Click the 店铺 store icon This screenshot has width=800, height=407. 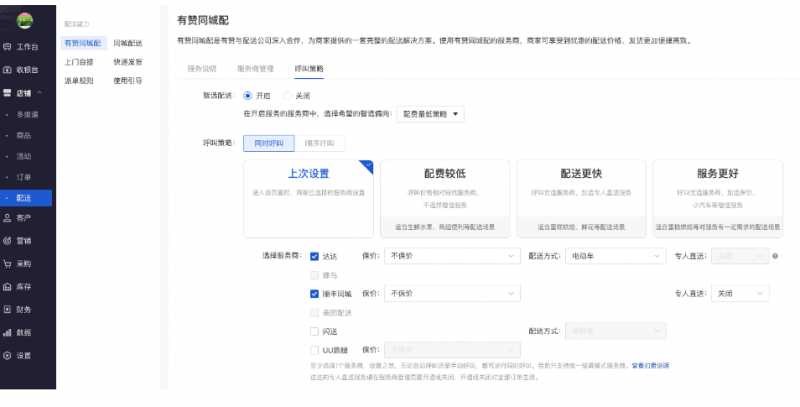click(x=7, y=93)
